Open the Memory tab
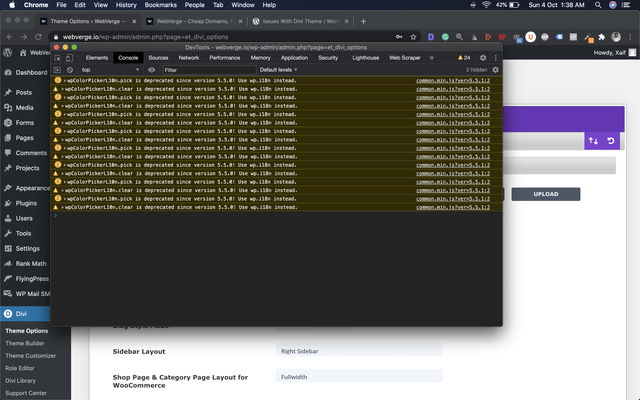Image resolution: width=640 pixels, height=400 pixels. (x=260, y=58)
